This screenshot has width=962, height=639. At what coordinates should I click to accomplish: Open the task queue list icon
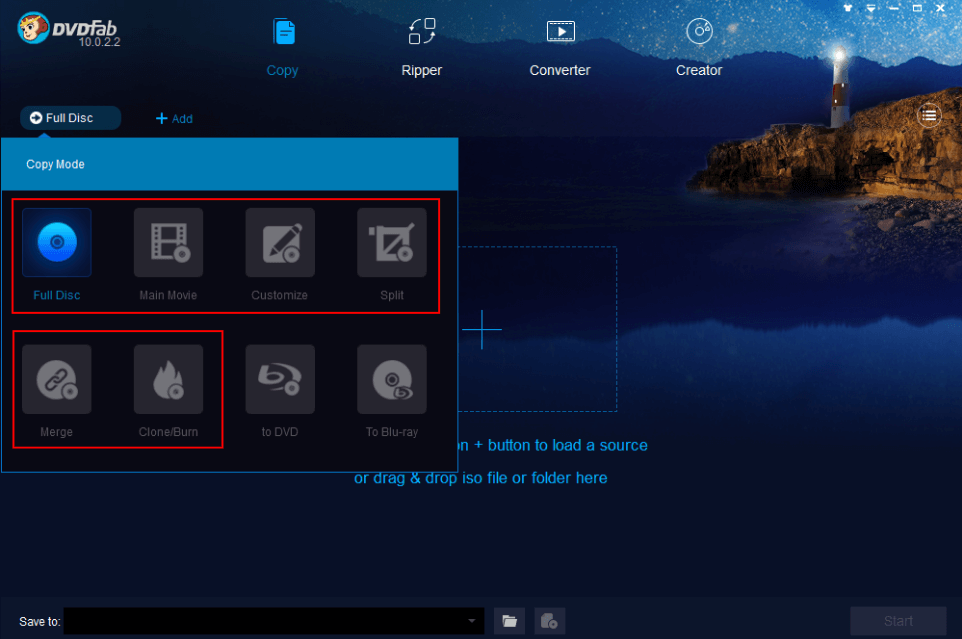coord(930,116)
